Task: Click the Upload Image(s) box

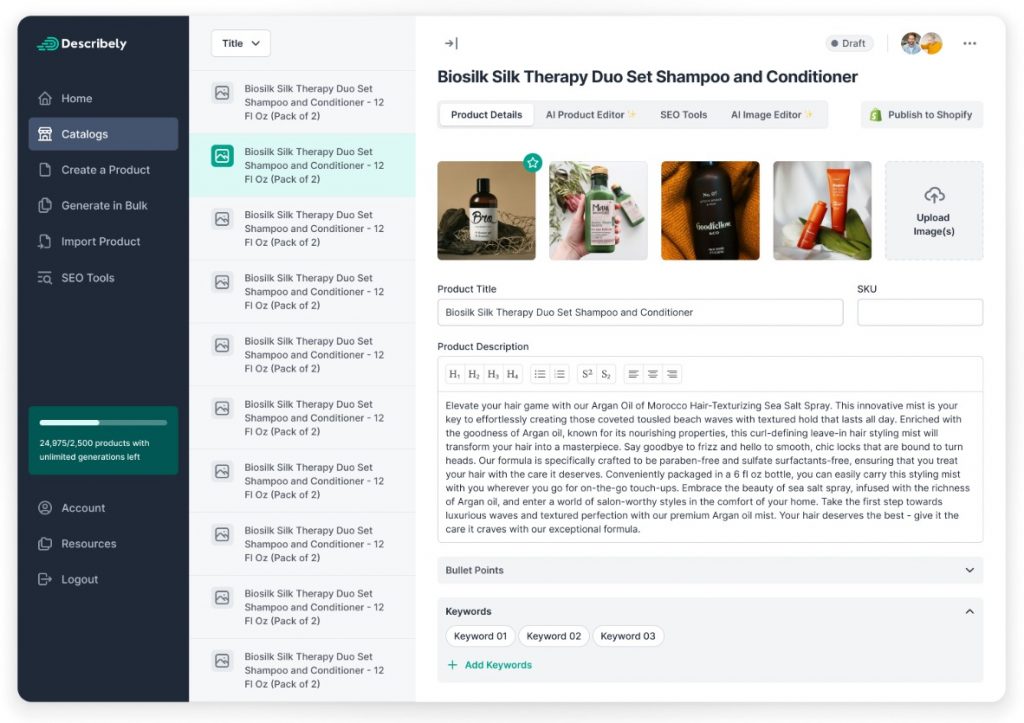Action: 933,211
